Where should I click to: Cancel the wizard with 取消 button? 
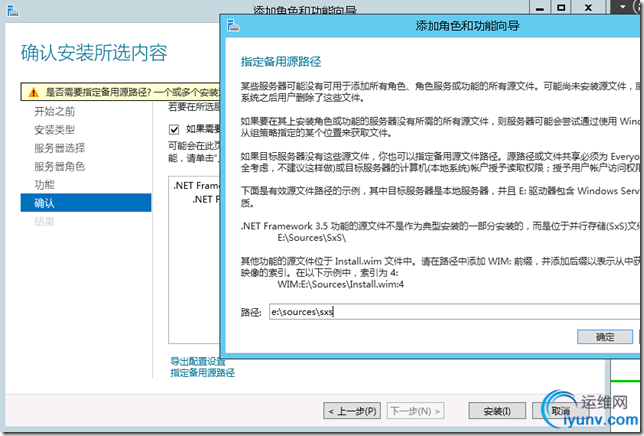tap(560, 411)
